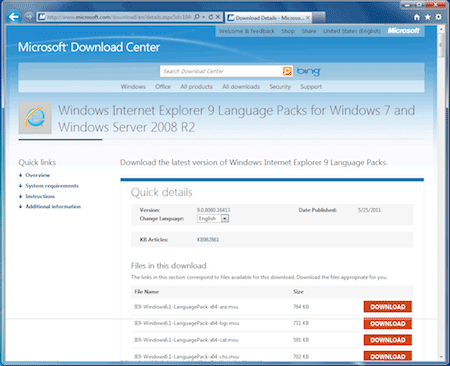Image resolution: width=450 pixels, height=366 pixels.
Task: Open the Security navigation menu item
Action: pos(280,87)
